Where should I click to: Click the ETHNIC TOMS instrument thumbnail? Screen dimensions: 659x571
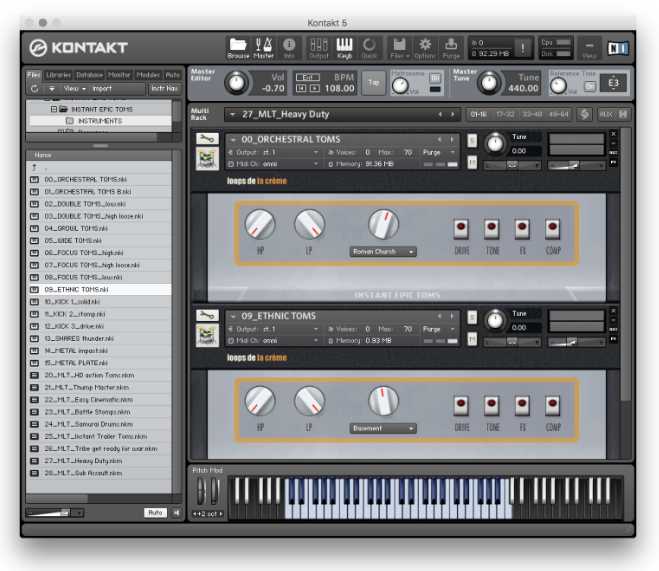(207, 335)
